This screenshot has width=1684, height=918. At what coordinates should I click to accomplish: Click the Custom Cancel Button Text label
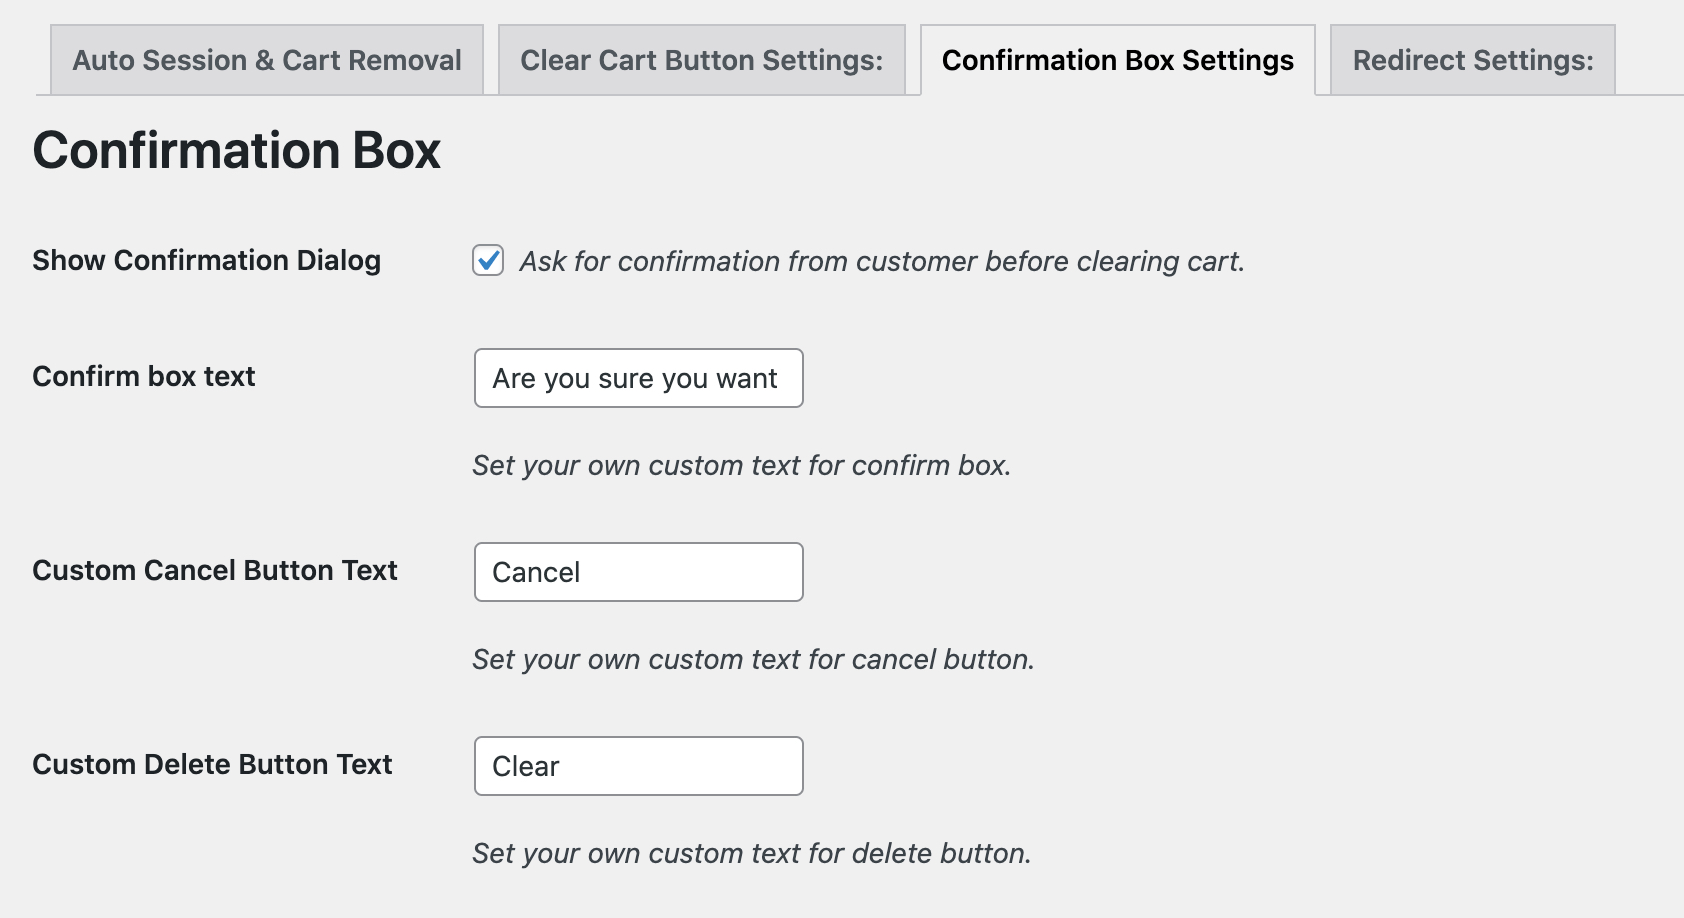215,570
